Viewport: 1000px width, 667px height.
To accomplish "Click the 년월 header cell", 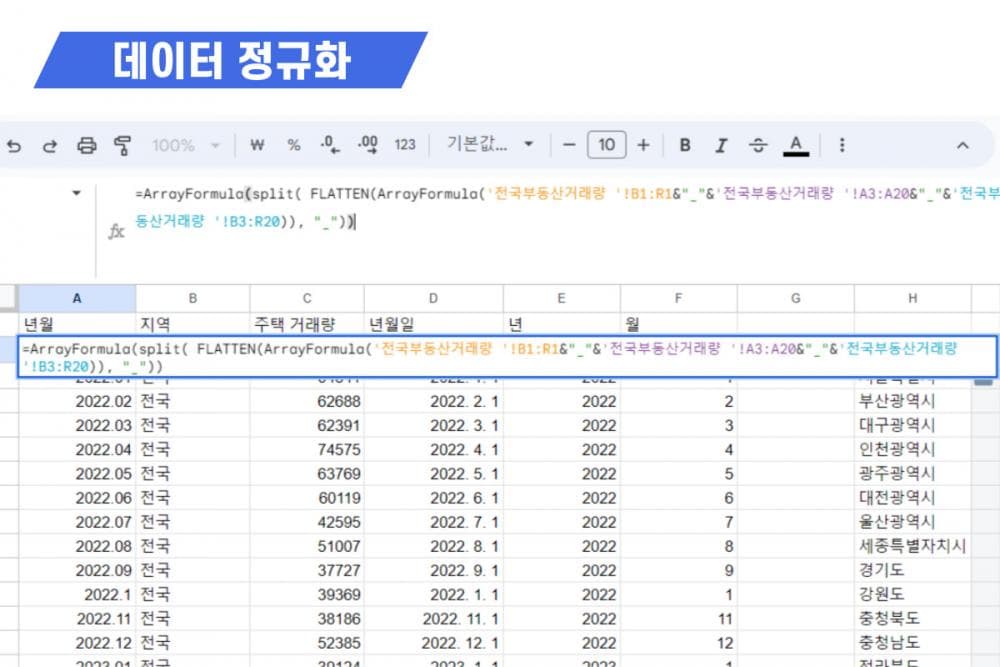I will click(77, 324).
